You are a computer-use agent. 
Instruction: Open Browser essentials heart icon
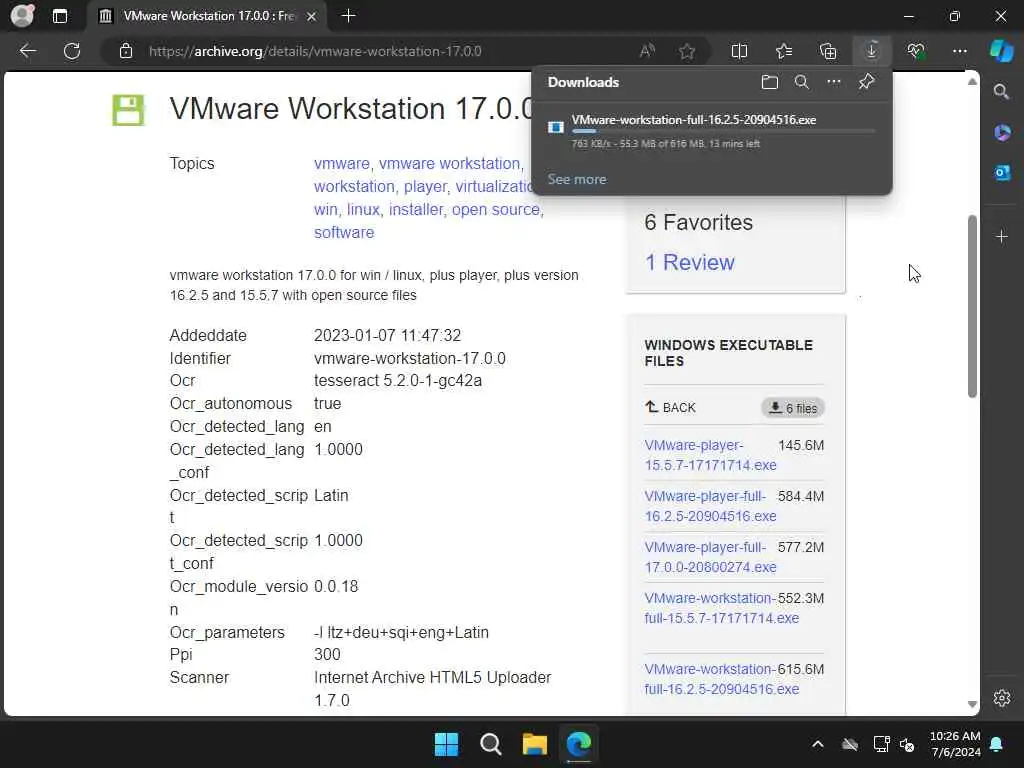click(x=916, y=51)
